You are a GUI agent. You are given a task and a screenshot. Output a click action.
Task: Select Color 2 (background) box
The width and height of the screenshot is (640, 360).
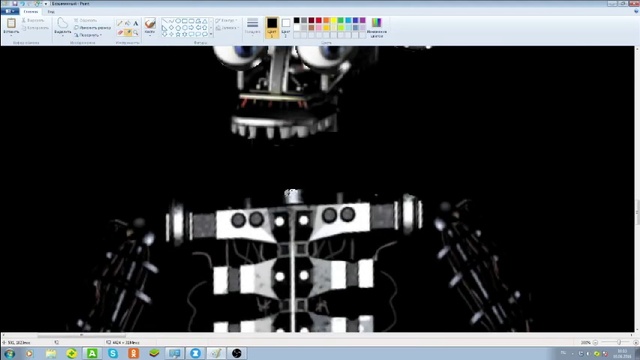pos(286,27)
